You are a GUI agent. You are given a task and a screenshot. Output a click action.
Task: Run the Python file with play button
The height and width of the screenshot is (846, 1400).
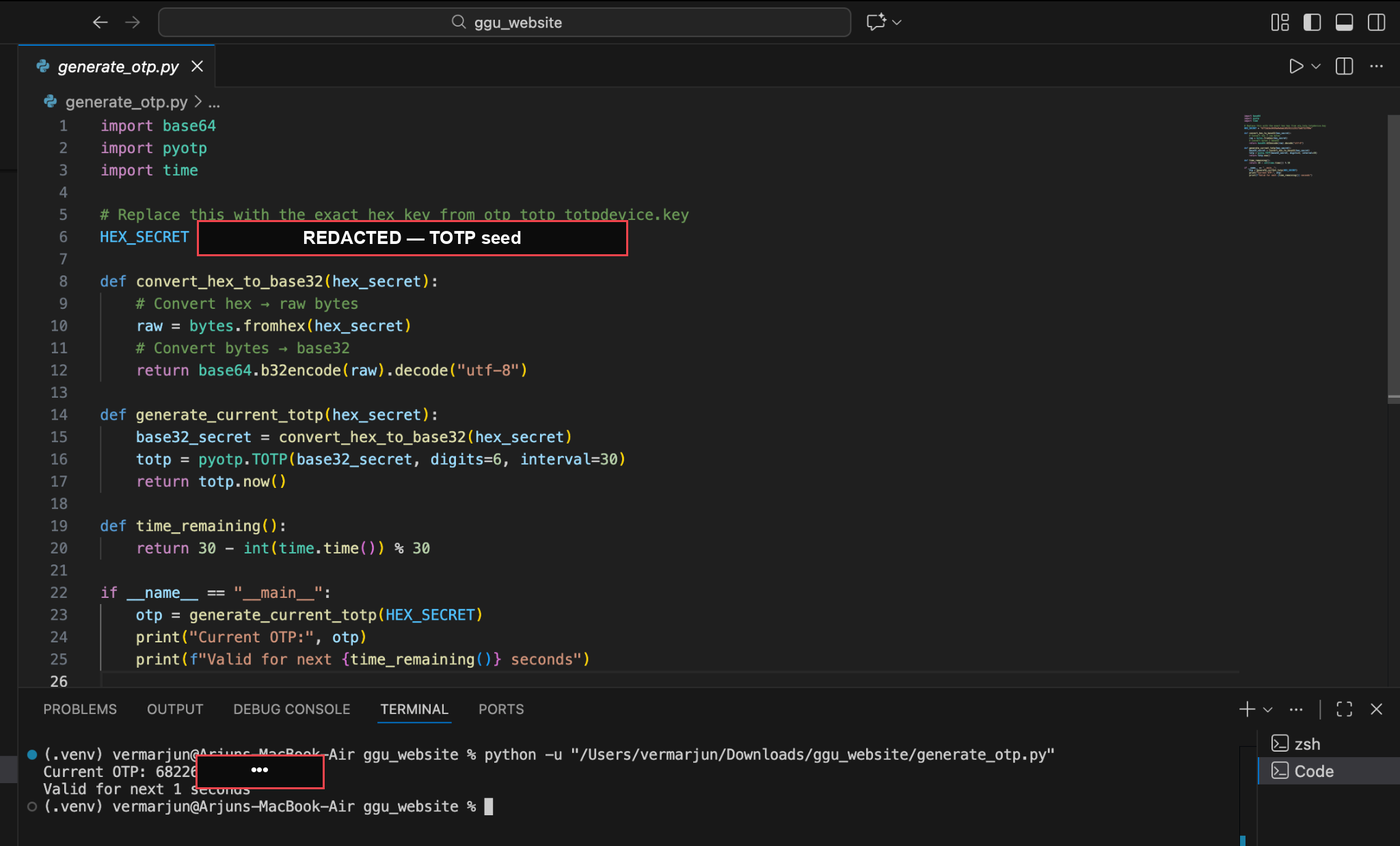pos(1296,66)
